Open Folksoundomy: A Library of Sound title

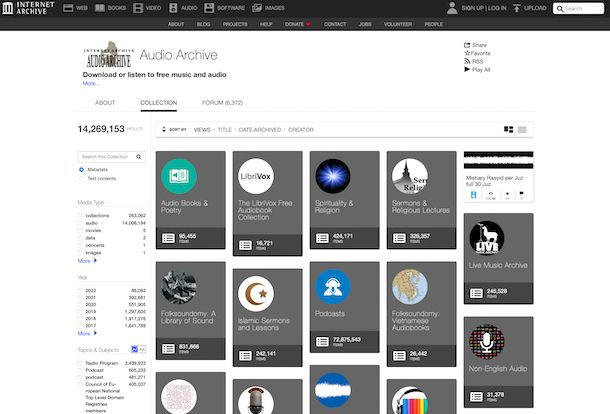click(x=188, y=317)
